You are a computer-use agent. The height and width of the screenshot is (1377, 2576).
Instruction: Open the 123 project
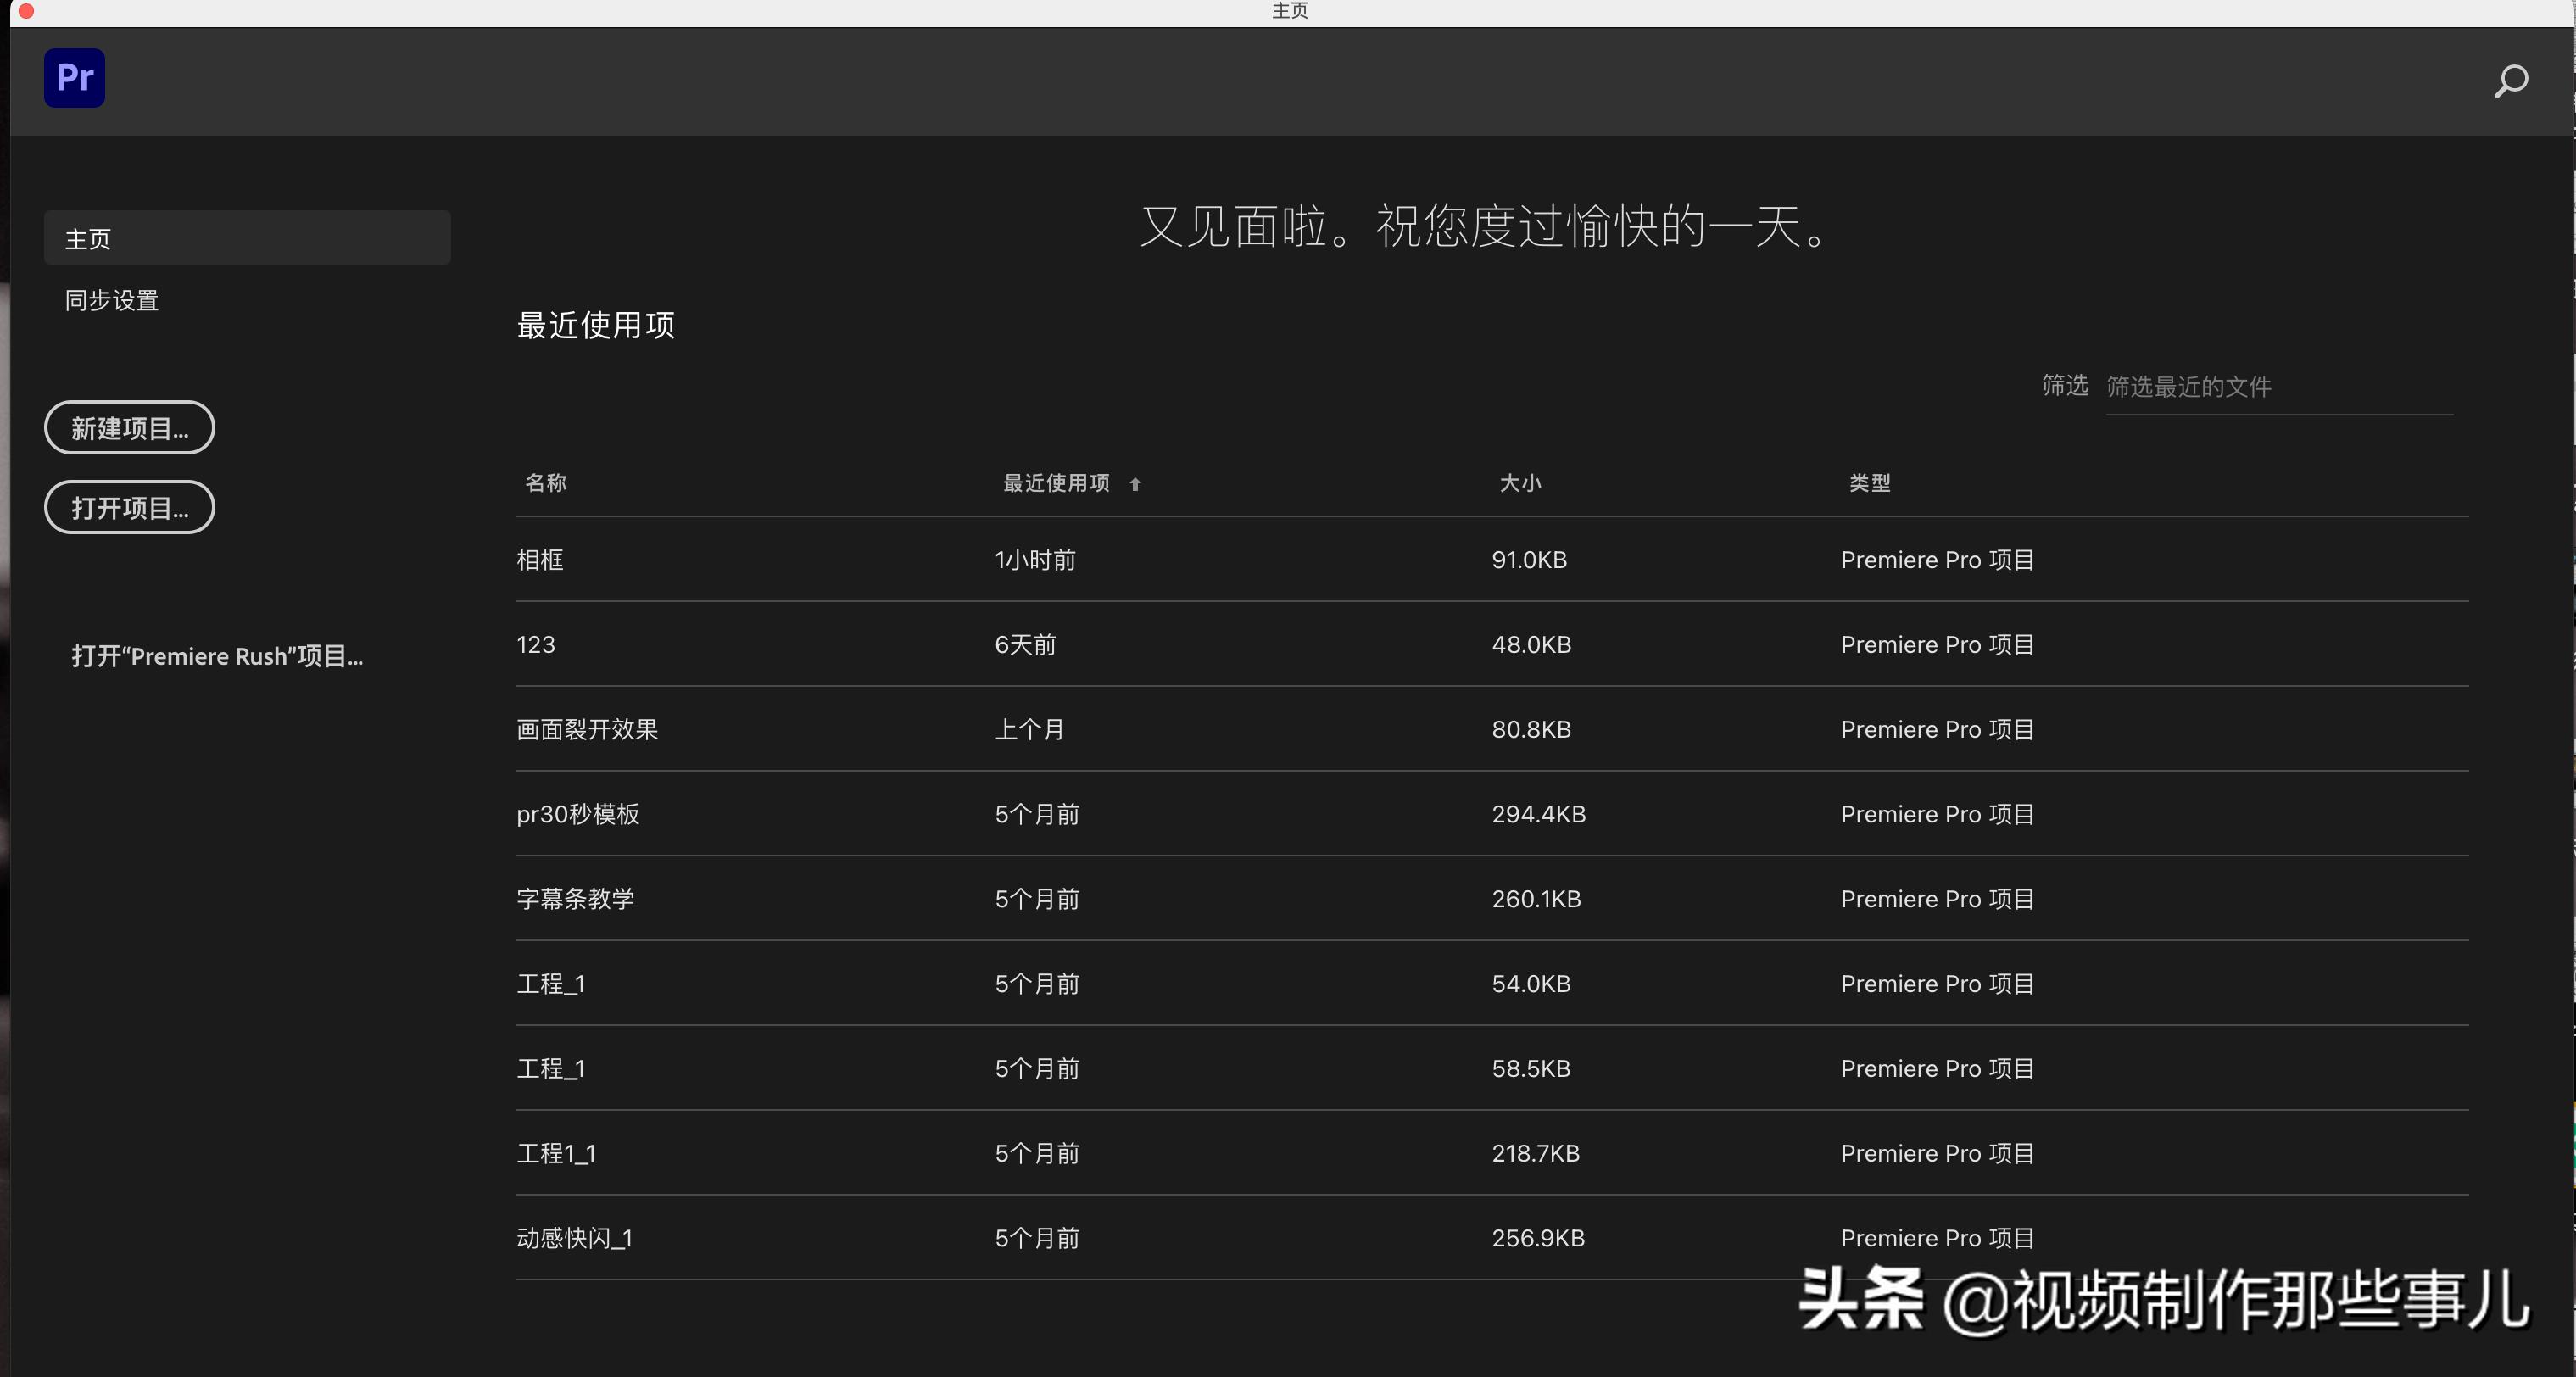tap(535, 644)
